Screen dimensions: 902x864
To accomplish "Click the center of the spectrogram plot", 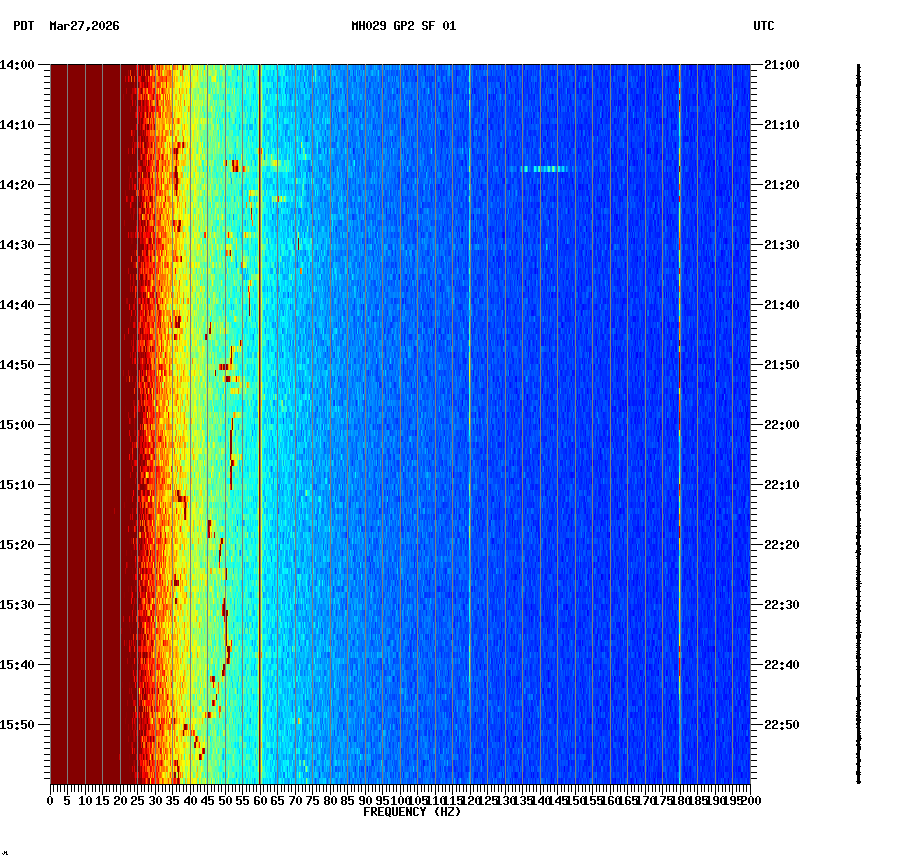I will [x=398, y=424].
